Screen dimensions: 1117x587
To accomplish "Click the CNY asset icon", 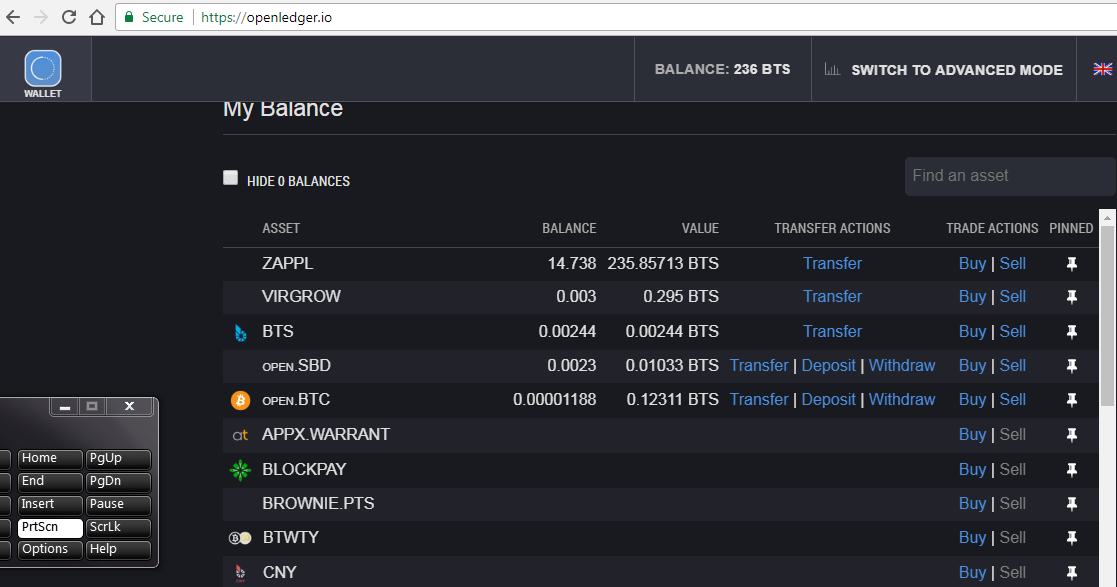I will tap(240, 573).
